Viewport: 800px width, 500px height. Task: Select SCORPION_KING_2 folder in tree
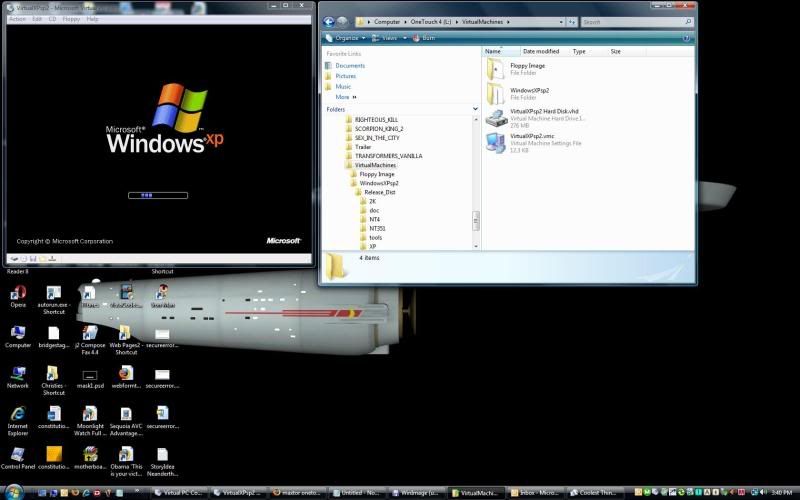[379, 129]
